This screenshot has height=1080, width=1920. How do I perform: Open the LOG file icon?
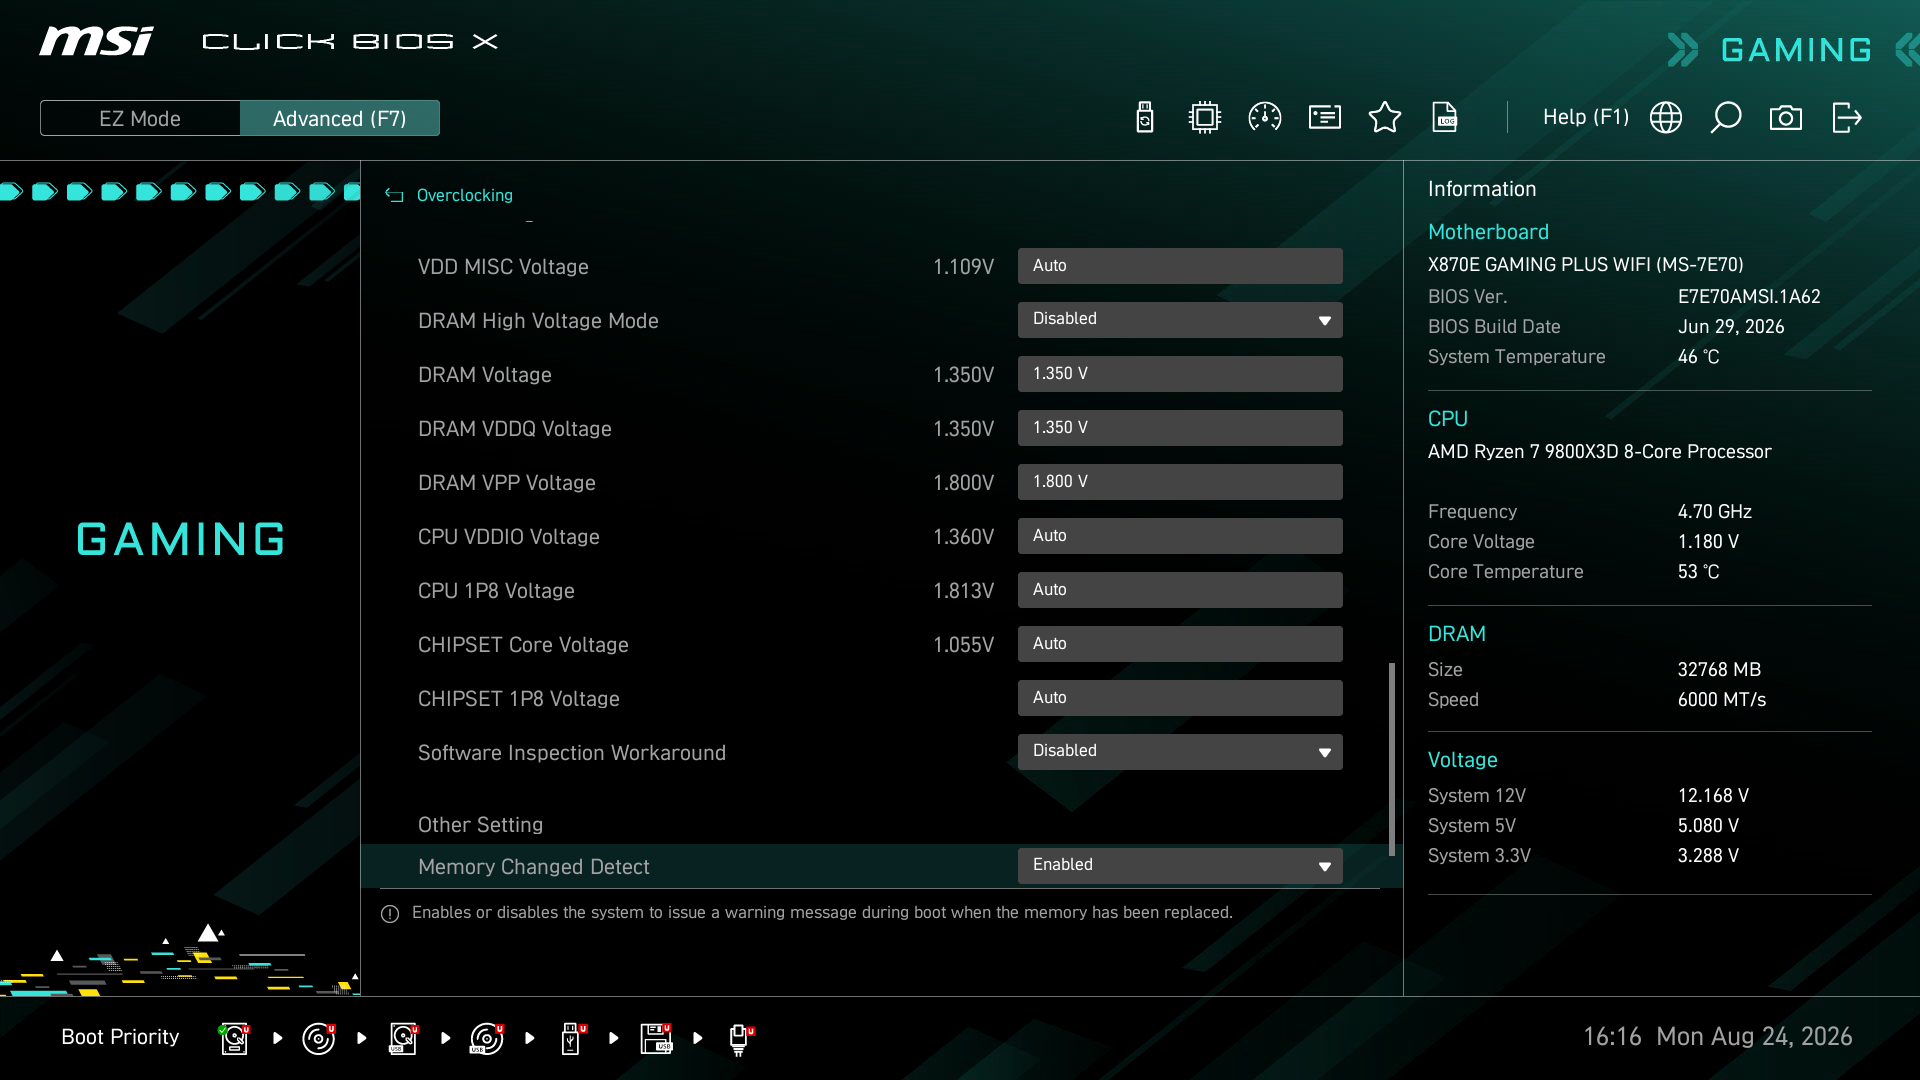(1445, 117)
